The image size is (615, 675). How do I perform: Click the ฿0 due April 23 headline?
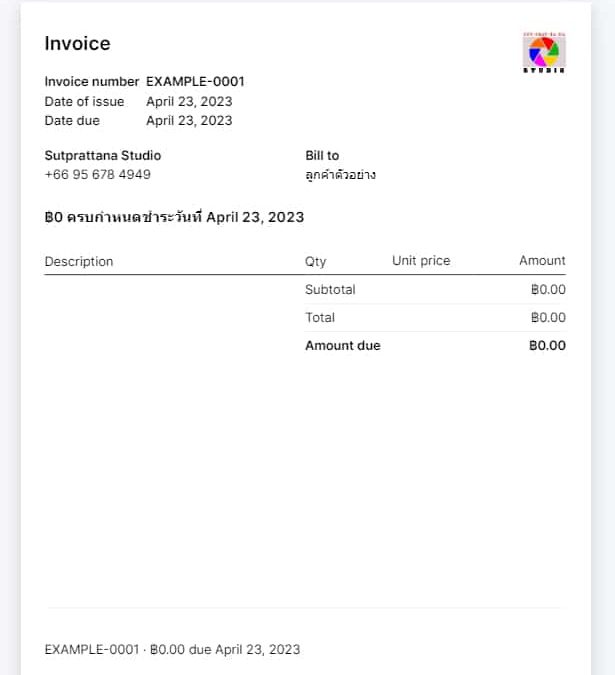174,217
